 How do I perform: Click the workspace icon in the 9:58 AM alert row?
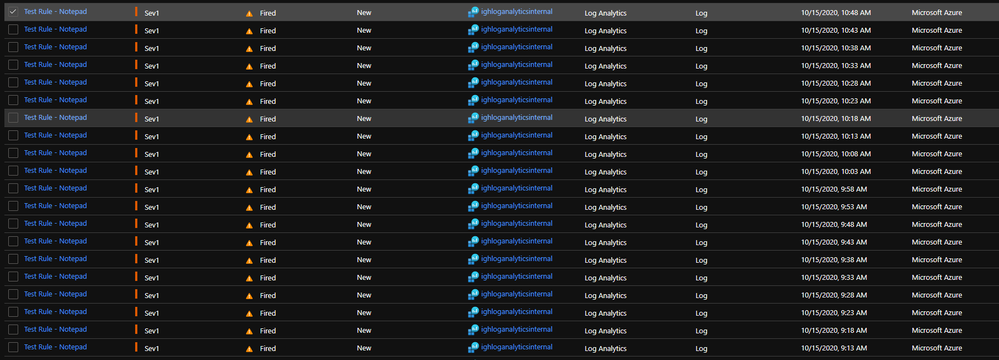coord(473,189)
